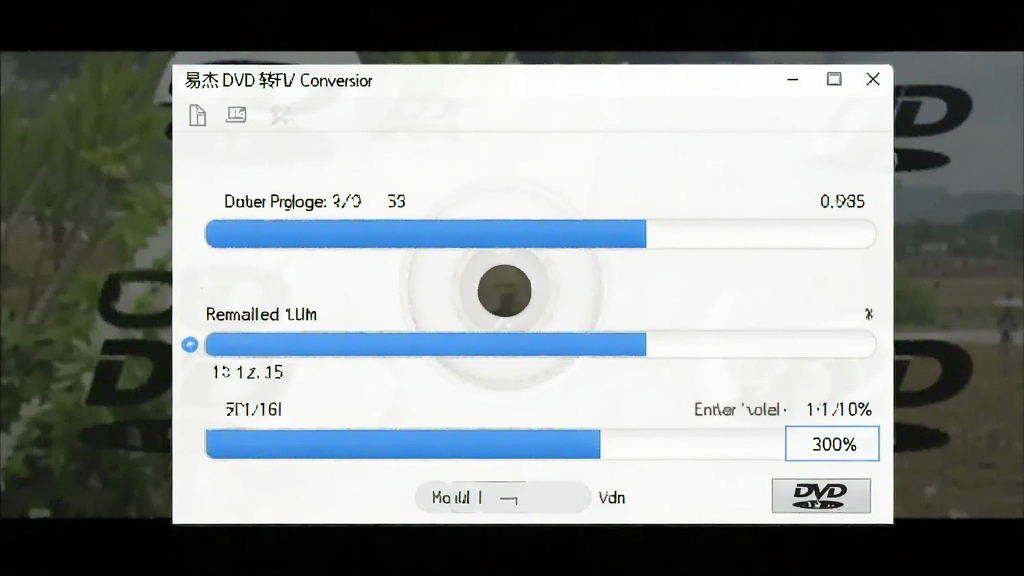The image size is (1024, 576).
Task: Click the disc center preview image
Action: (504, 291)
